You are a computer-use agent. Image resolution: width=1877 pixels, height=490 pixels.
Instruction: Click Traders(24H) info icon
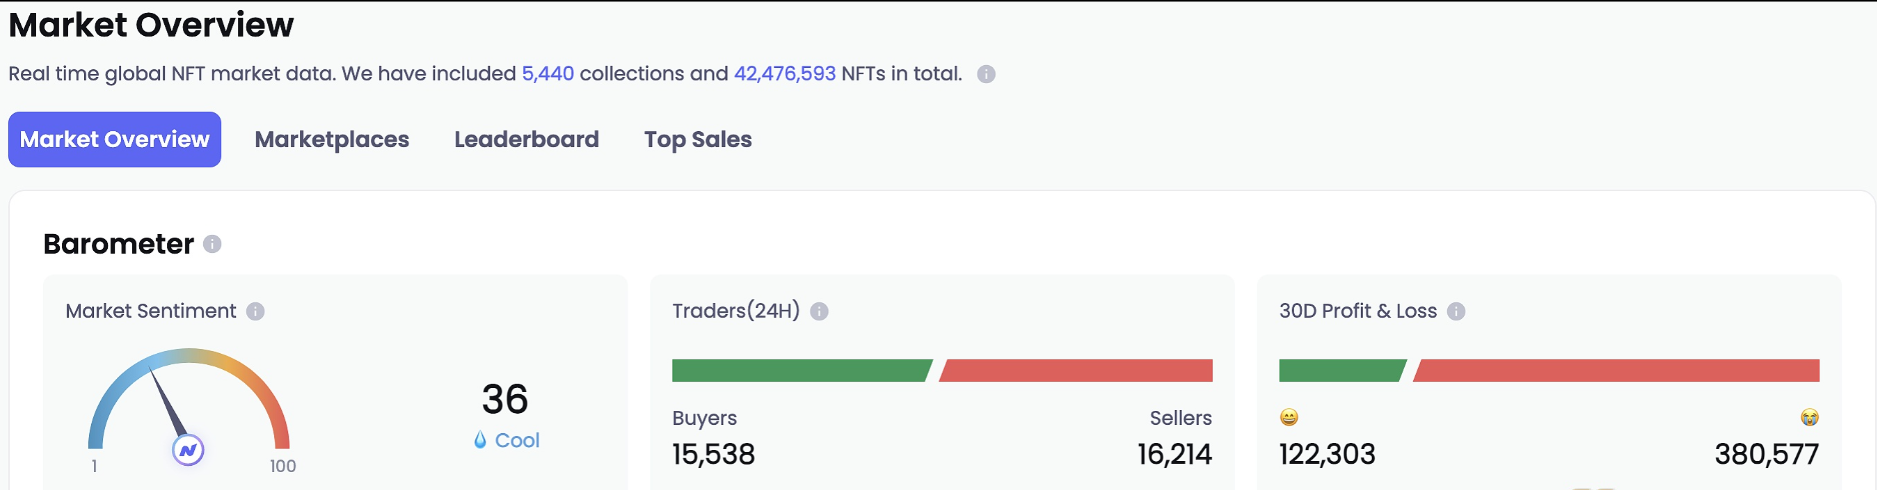819,311
